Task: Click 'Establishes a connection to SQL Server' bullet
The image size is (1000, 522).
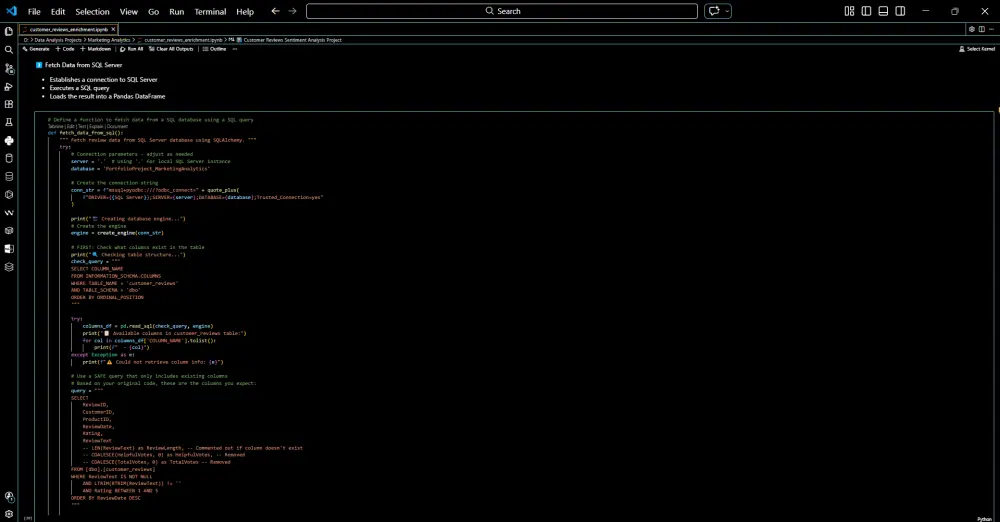Action: [x=103, y=80]
